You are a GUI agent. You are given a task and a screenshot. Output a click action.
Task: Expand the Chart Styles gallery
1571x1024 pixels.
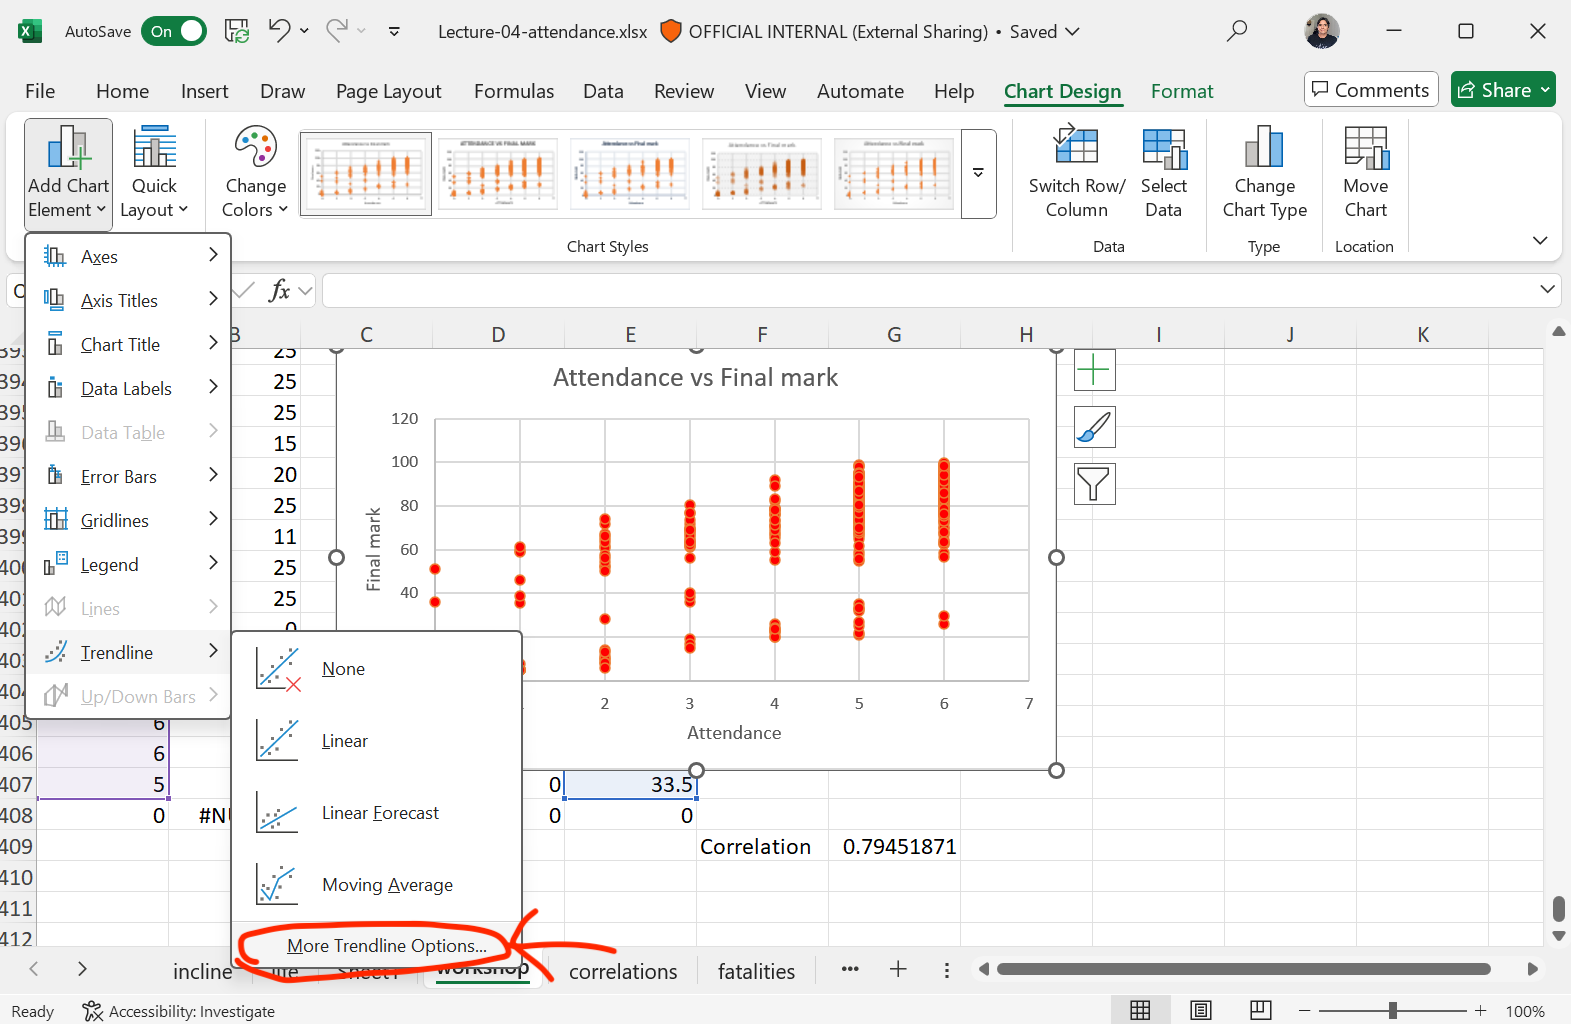coord(978,173)
